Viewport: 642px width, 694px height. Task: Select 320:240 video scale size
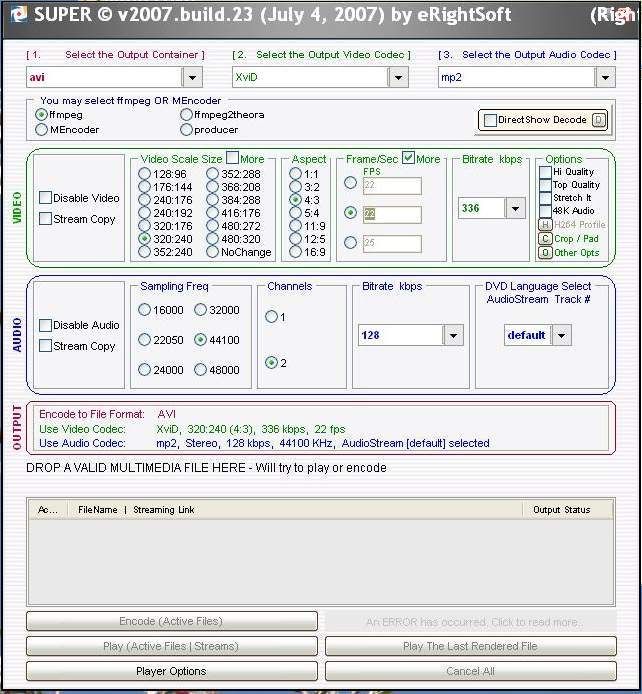pyautogui.click(x=144, y=239)
